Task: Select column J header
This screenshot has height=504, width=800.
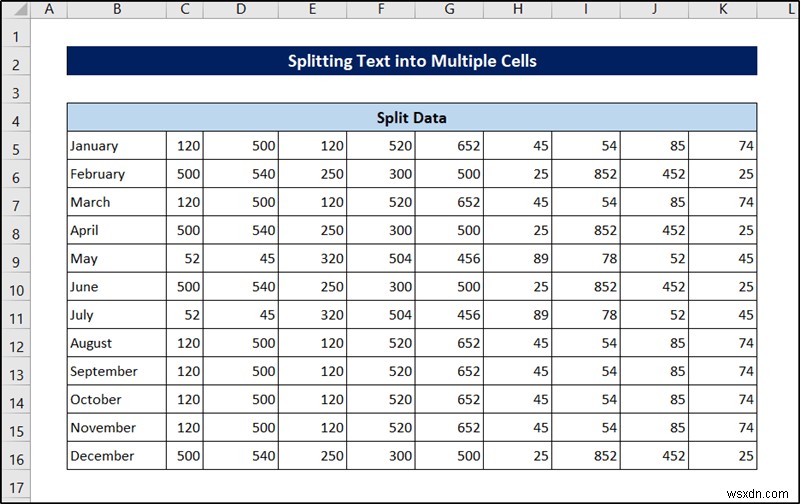Action: pyautogui.click(x=655, y=9)
